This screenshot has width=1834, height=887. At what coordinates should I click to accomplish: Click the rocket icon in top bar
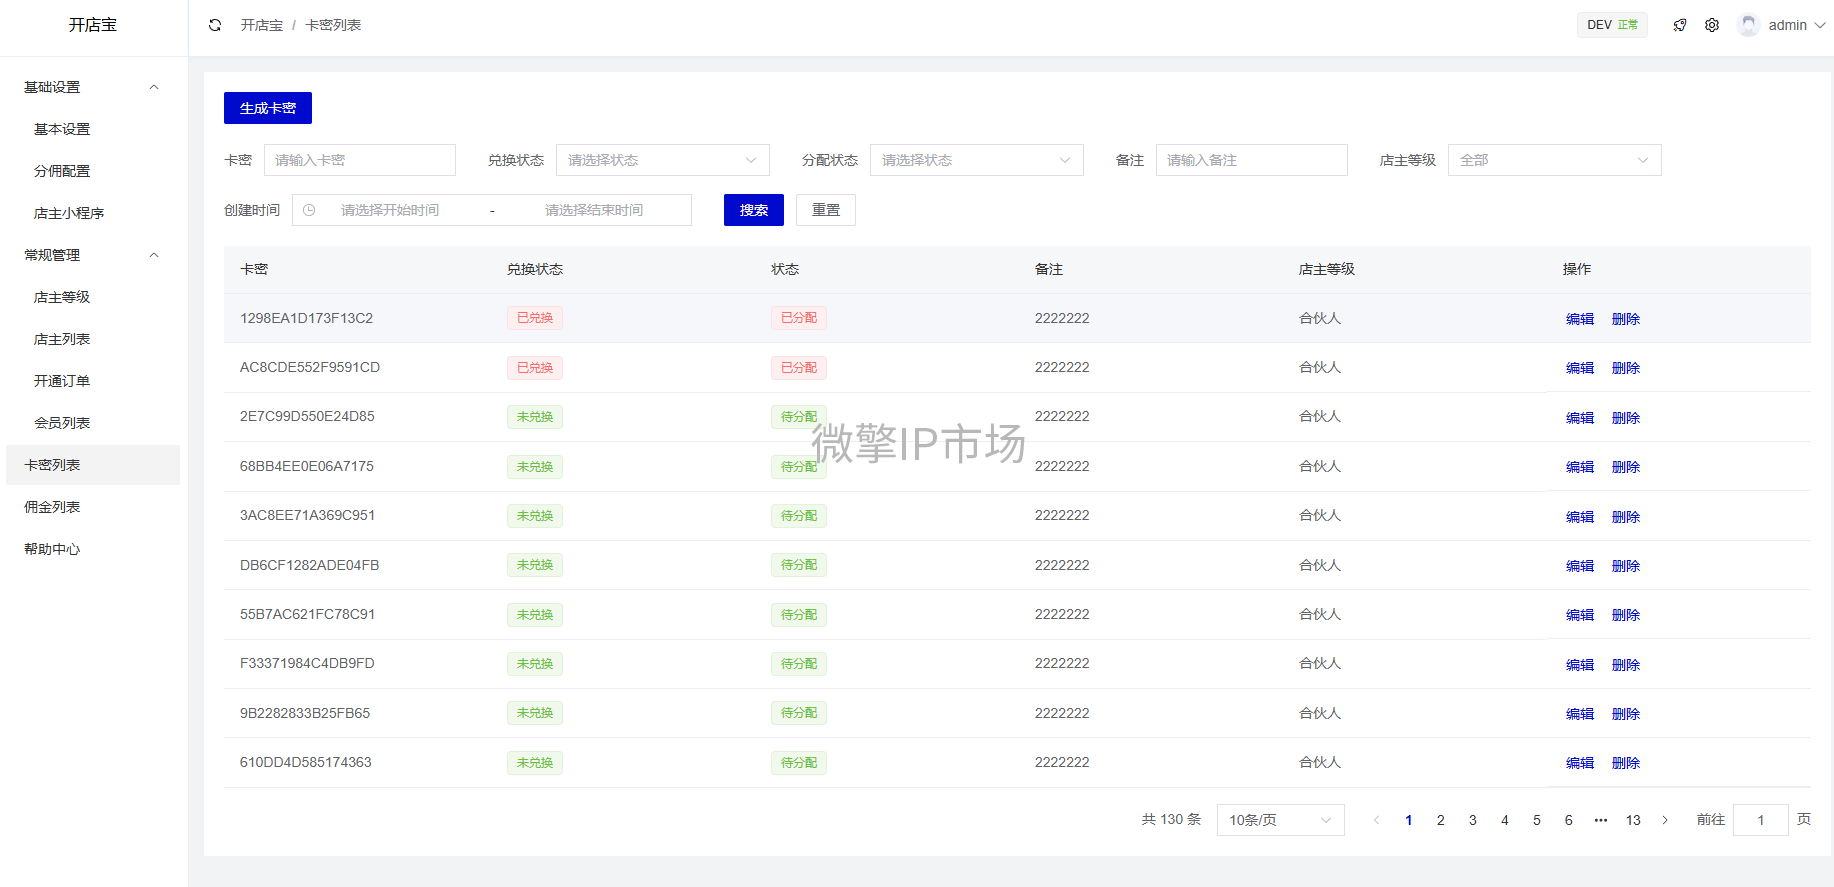[1680, 25]
